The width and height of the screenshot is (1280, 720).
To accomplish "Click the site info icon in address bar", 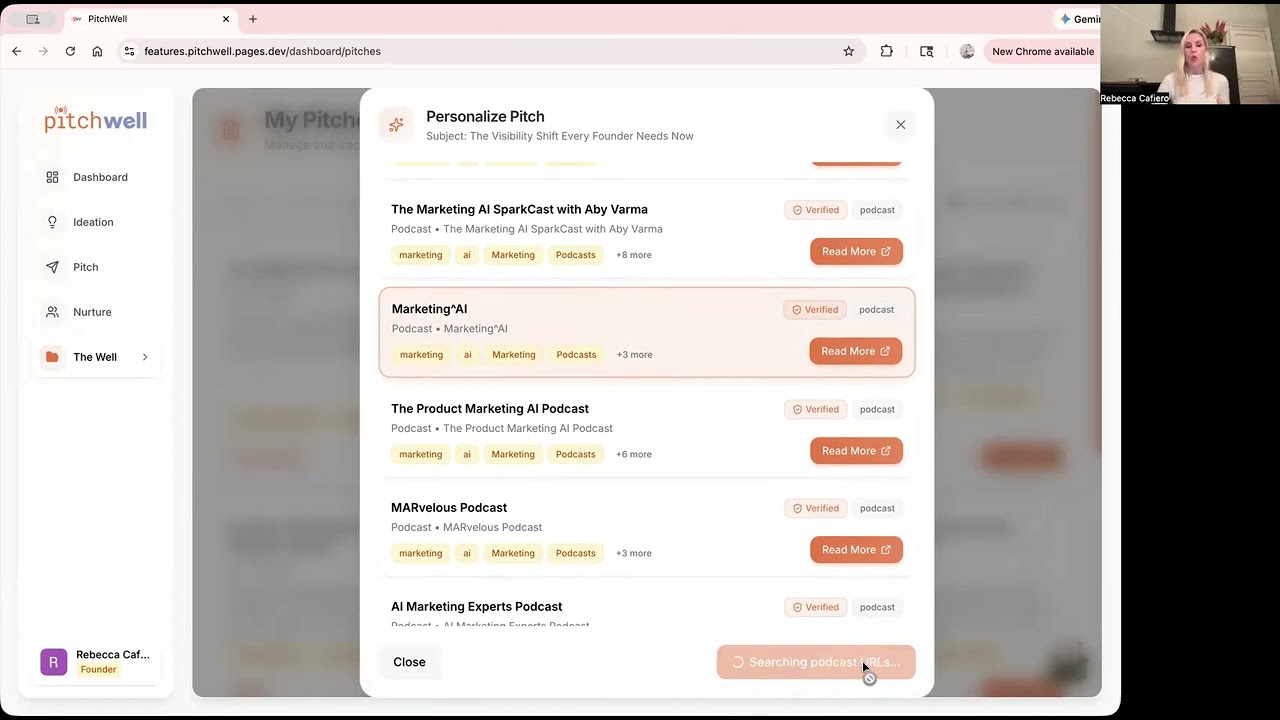I will (128, 51).
